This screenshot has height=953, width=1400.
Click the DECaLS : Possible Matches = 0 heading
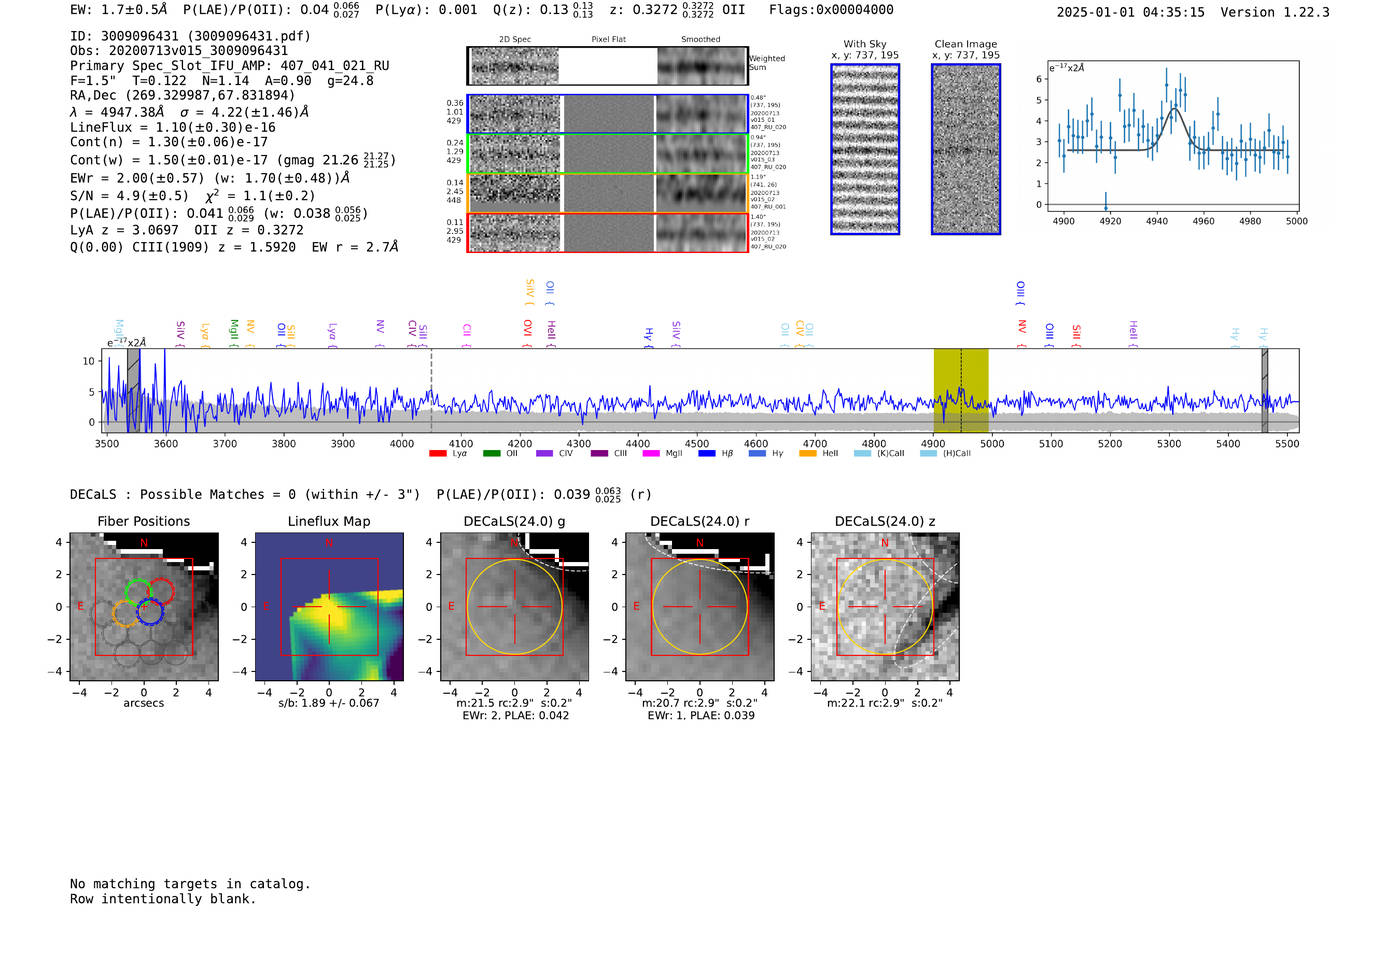pos(245,495)
